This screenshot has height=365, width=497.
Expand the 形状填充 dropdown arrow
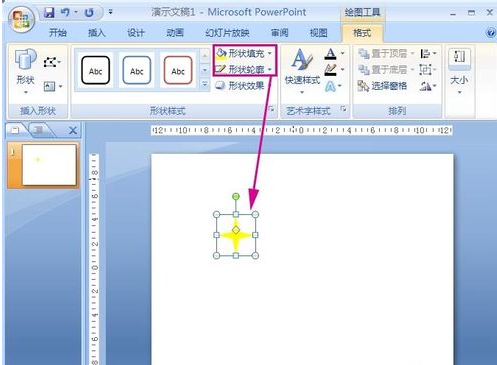tap(270, 53)
